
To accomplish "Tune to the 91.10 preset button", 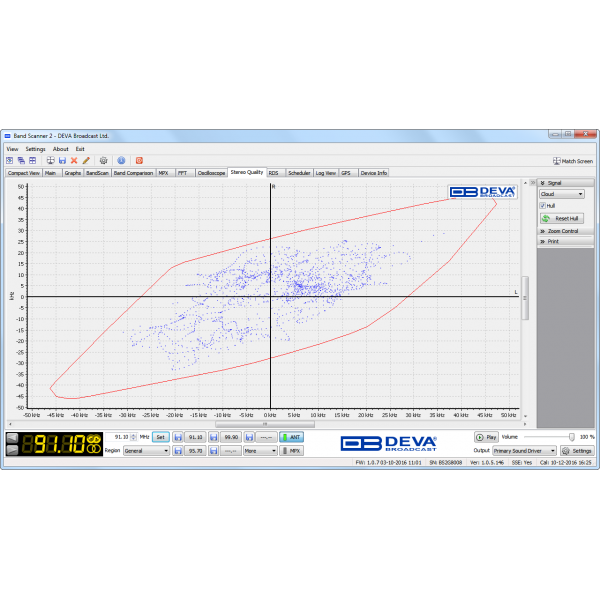I will pos(196,437).
